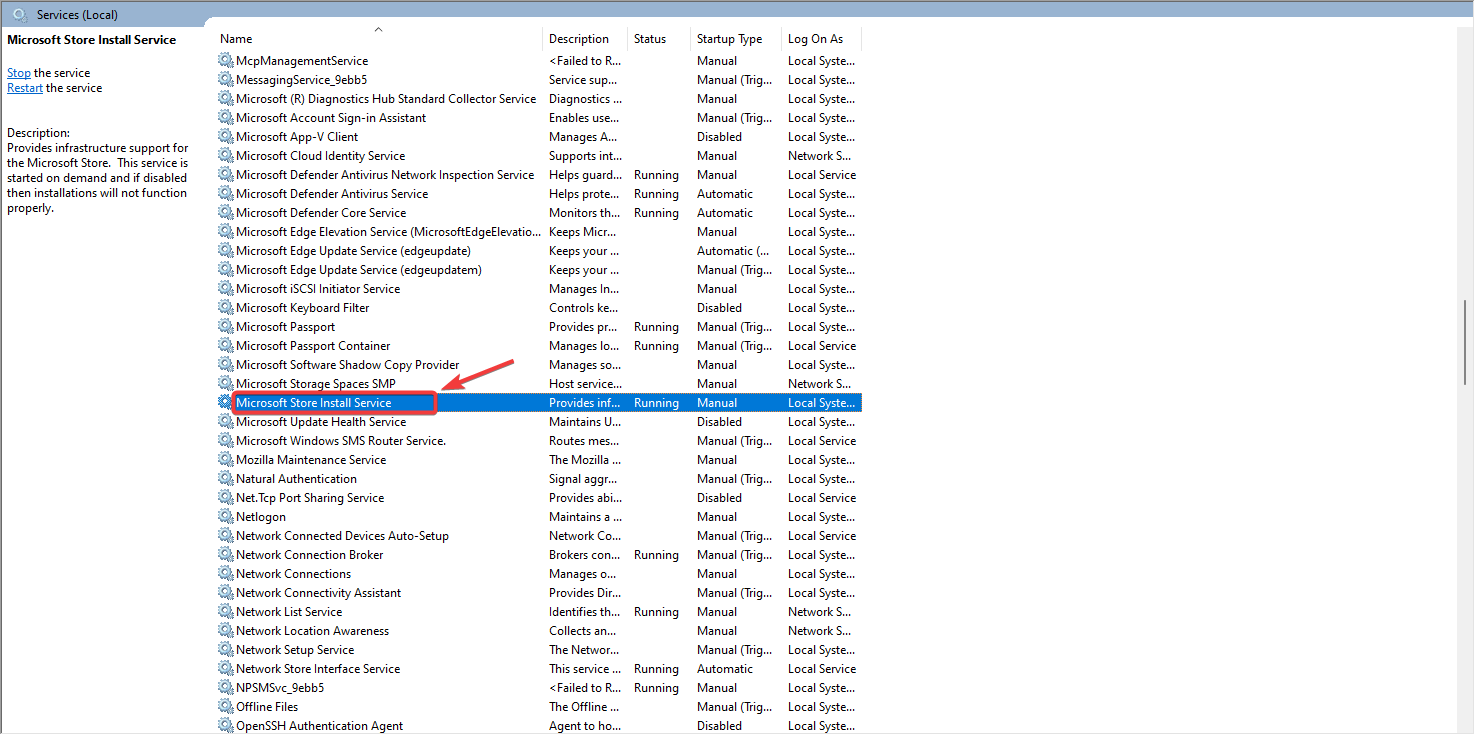
Task: Click the vertical scrollbar of the services list
Action: coord(1465,340)
